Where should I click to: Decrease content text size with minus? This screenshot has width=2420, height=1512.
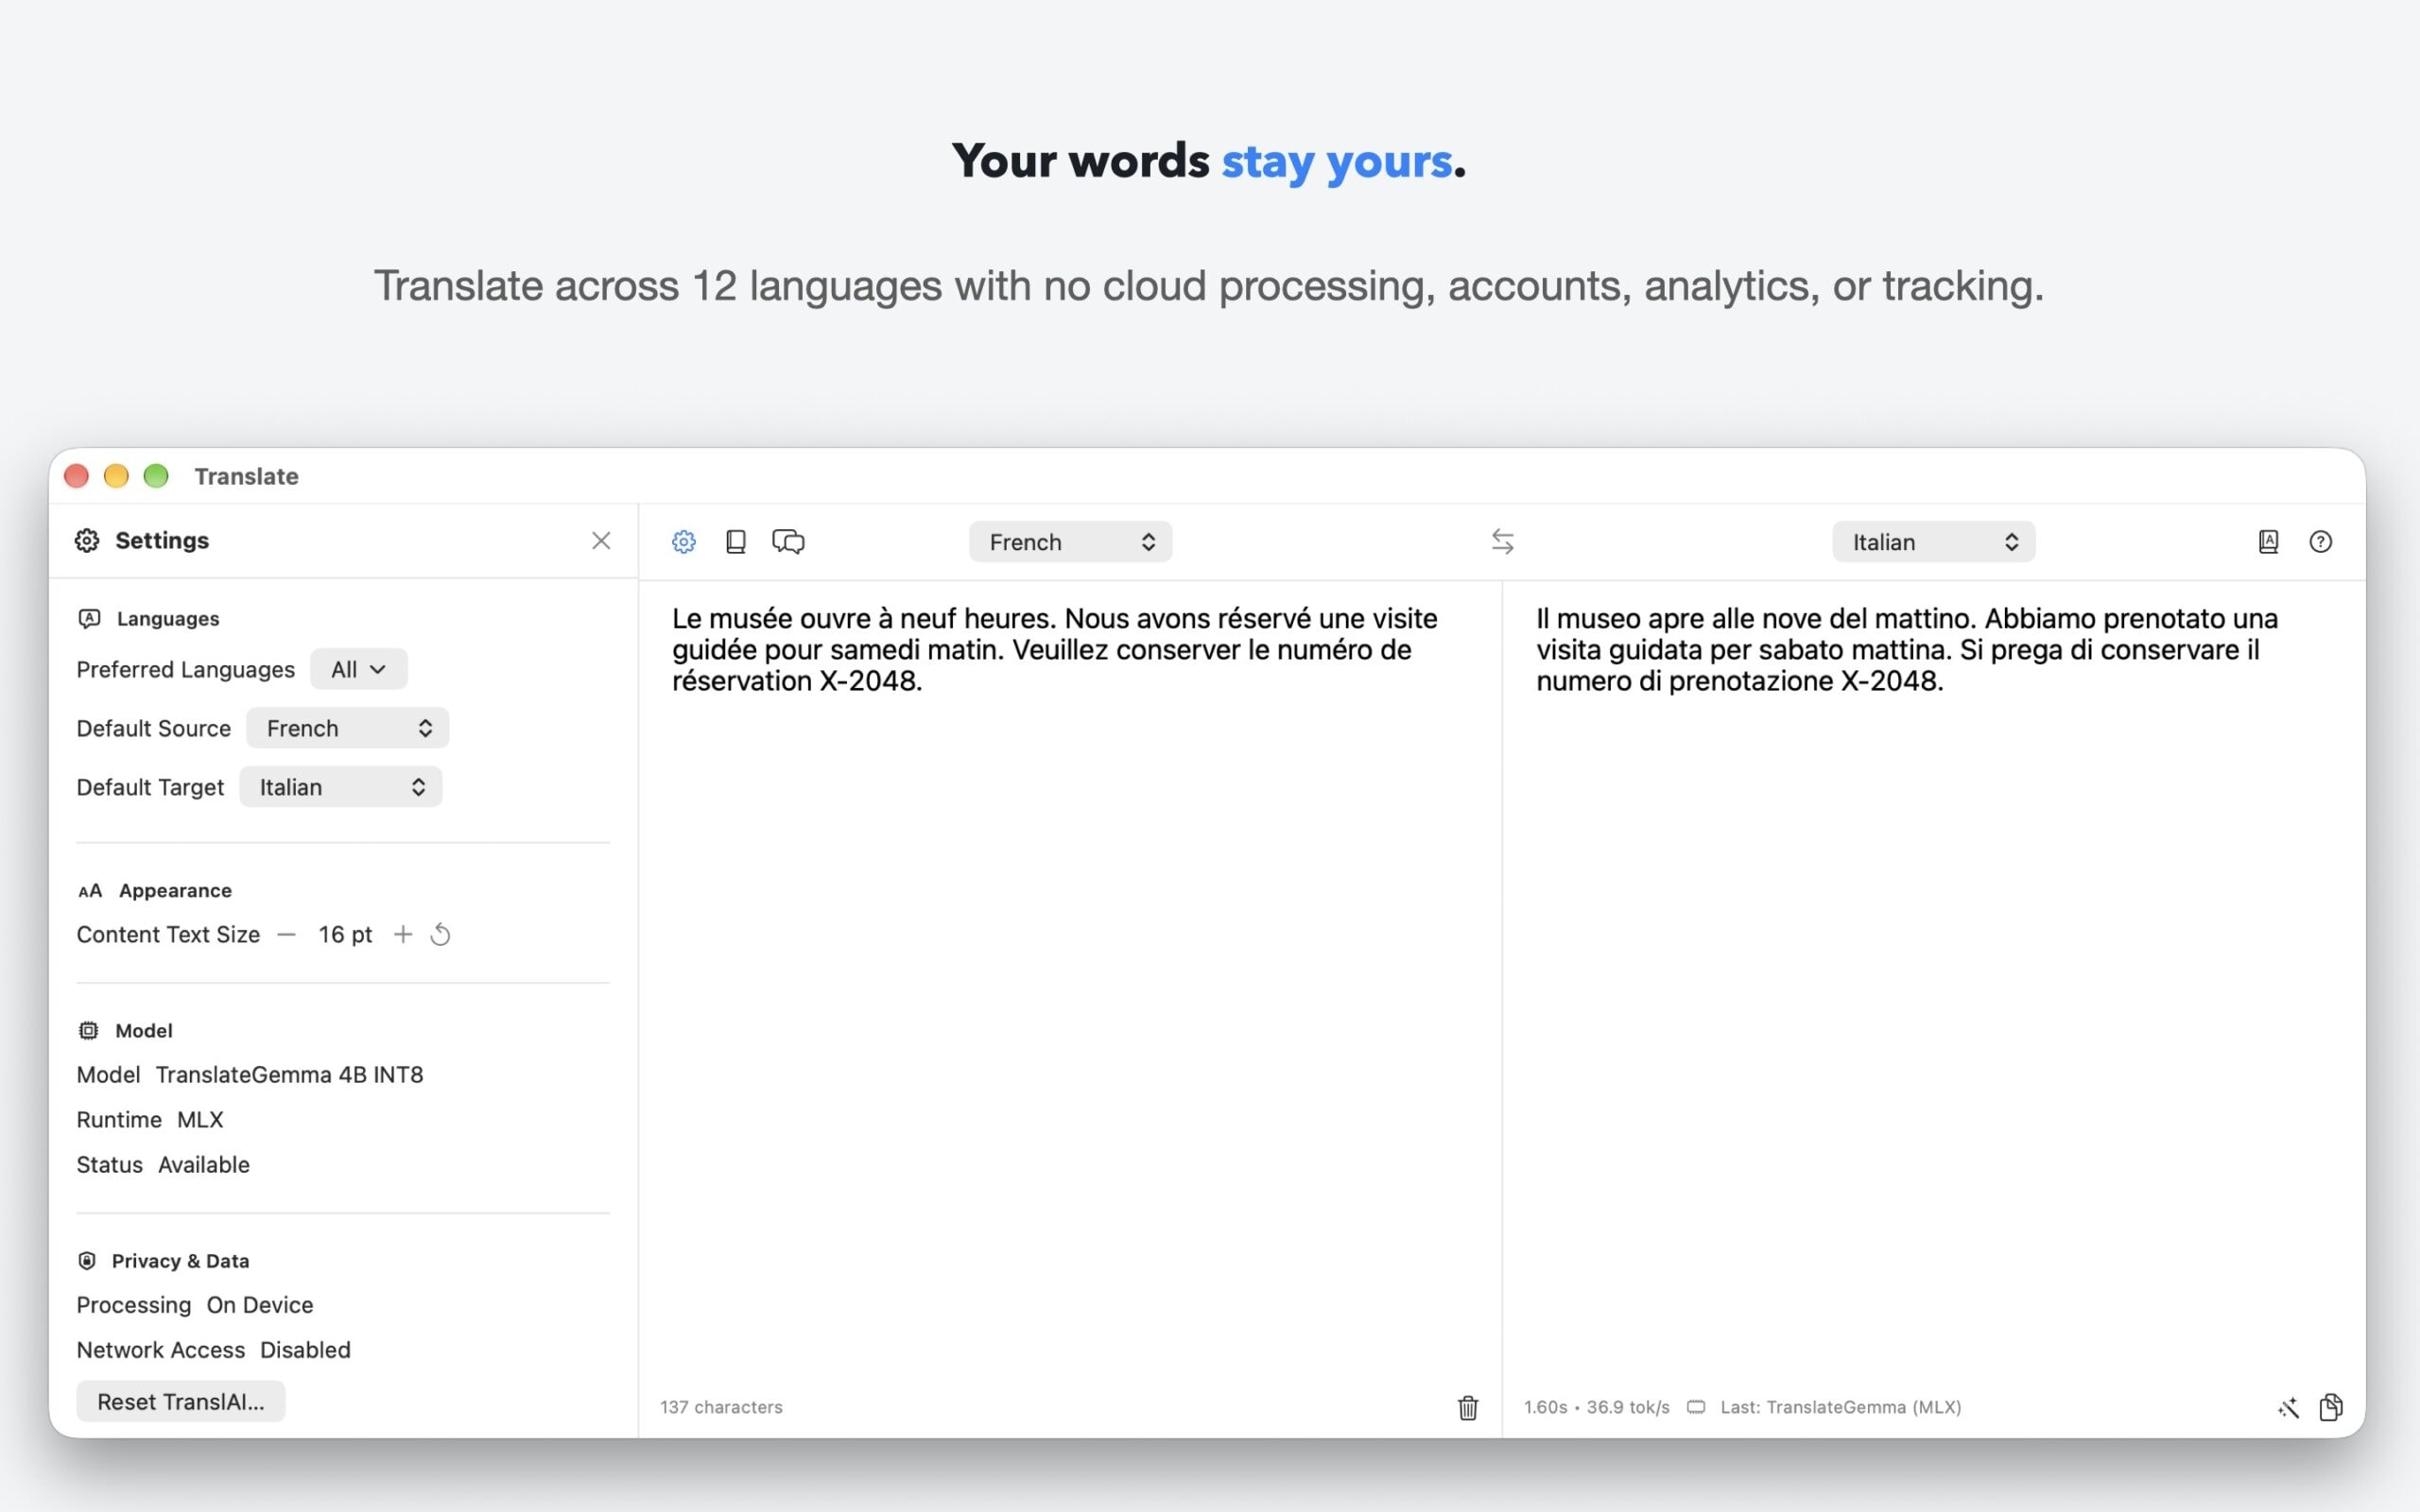(287, 934)
